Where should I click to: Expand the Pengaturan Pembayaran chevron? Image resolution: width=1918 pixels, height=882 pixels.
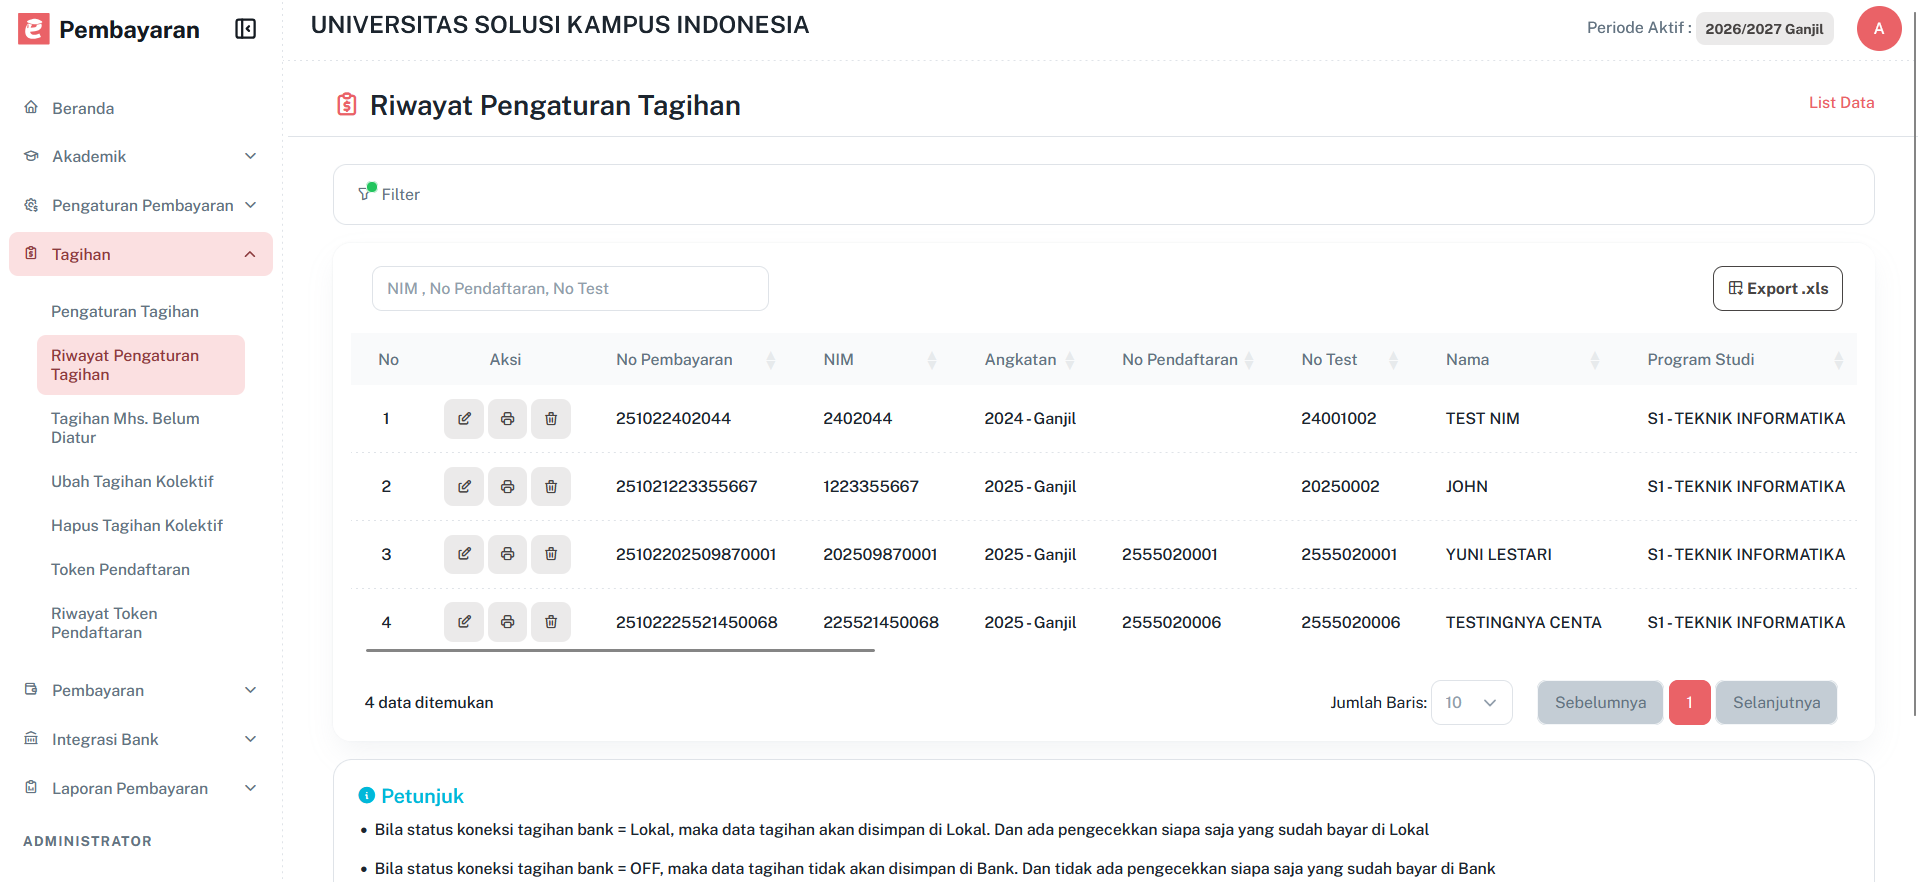(250, 205)
